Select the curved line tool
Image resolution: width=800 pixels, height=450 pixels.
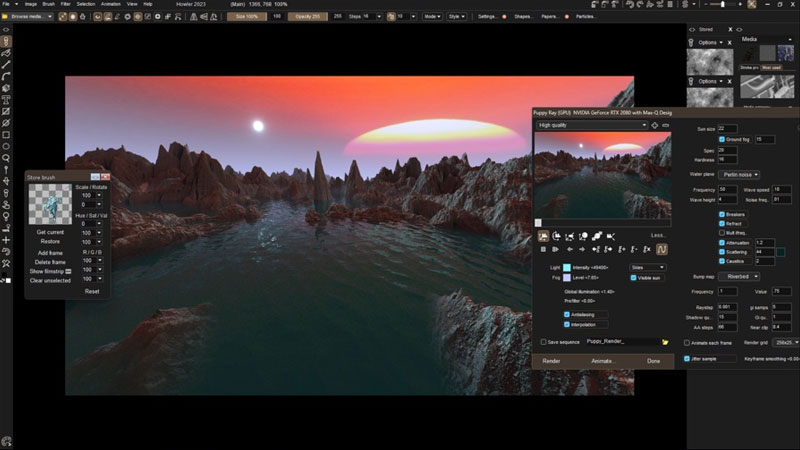pos(7,76)
